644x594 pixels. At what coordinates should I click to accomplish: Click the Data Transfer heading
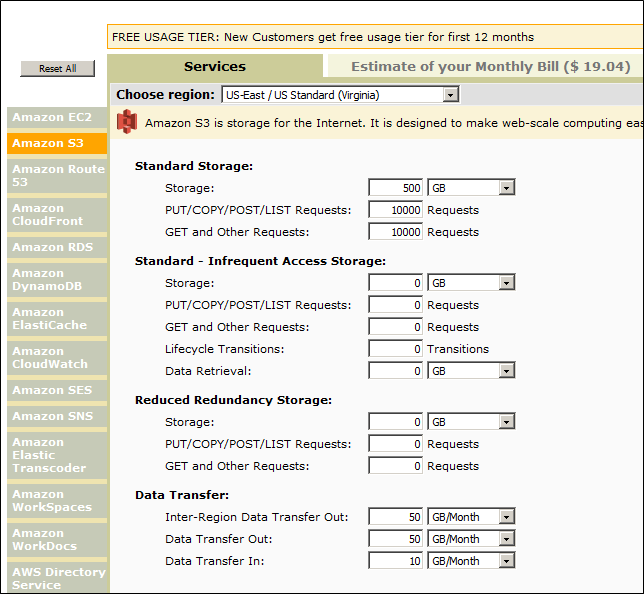182,495
